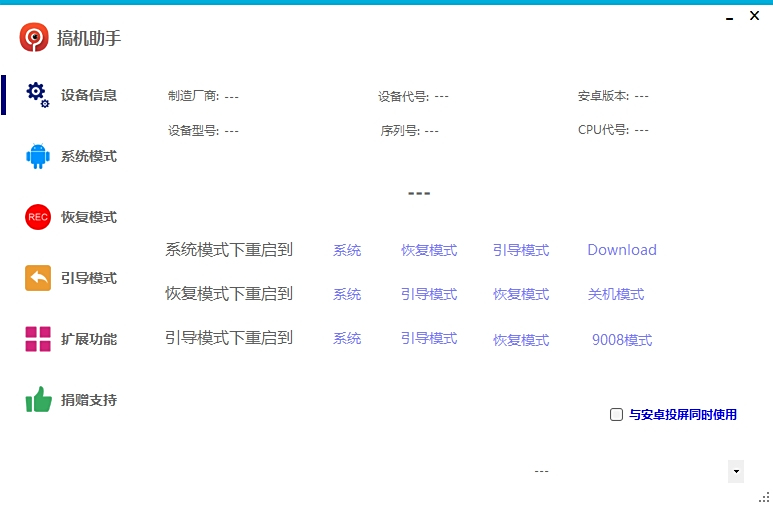Reboot to 系统 from 引导模式下 row
The image size is (773, 506).
point(347,338)
